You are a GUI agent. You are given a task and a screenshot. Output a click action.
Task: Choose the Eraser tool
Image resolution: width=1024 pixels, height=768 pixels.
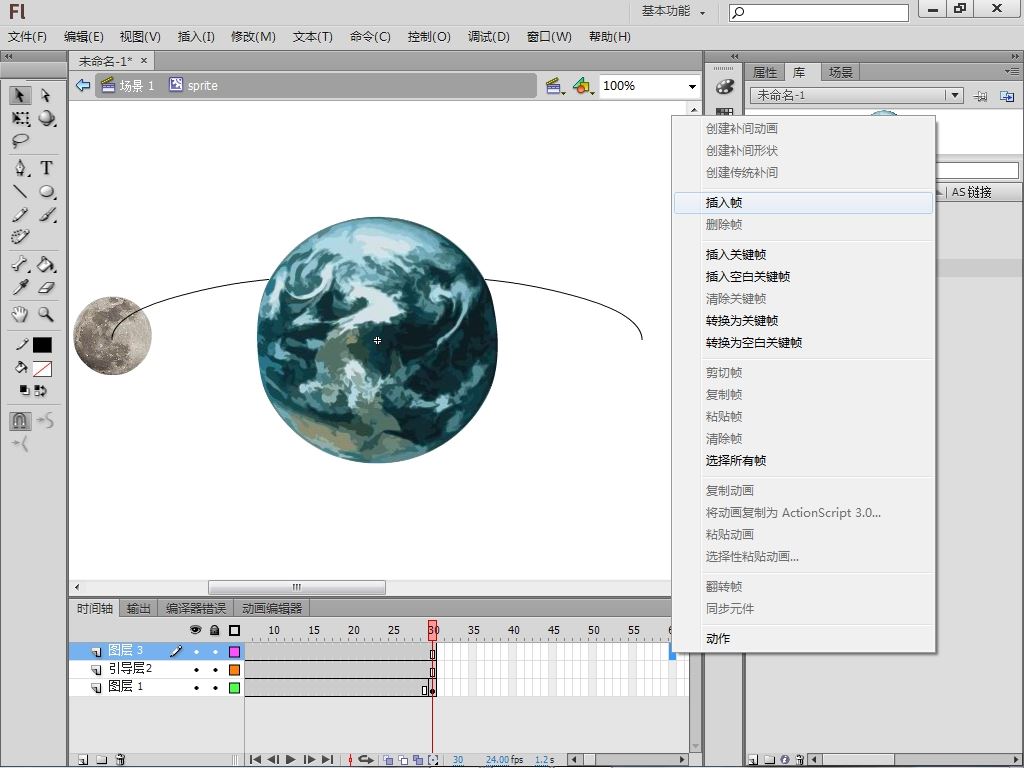click(x=46, y=287)
